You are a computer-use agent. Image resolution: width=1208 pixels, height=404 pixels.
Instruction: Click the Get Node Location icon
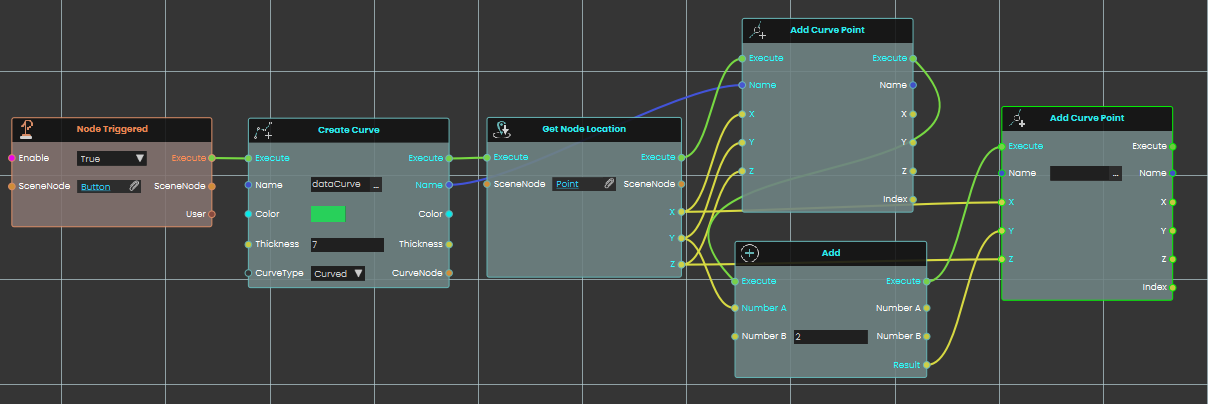tap(504, 129)
